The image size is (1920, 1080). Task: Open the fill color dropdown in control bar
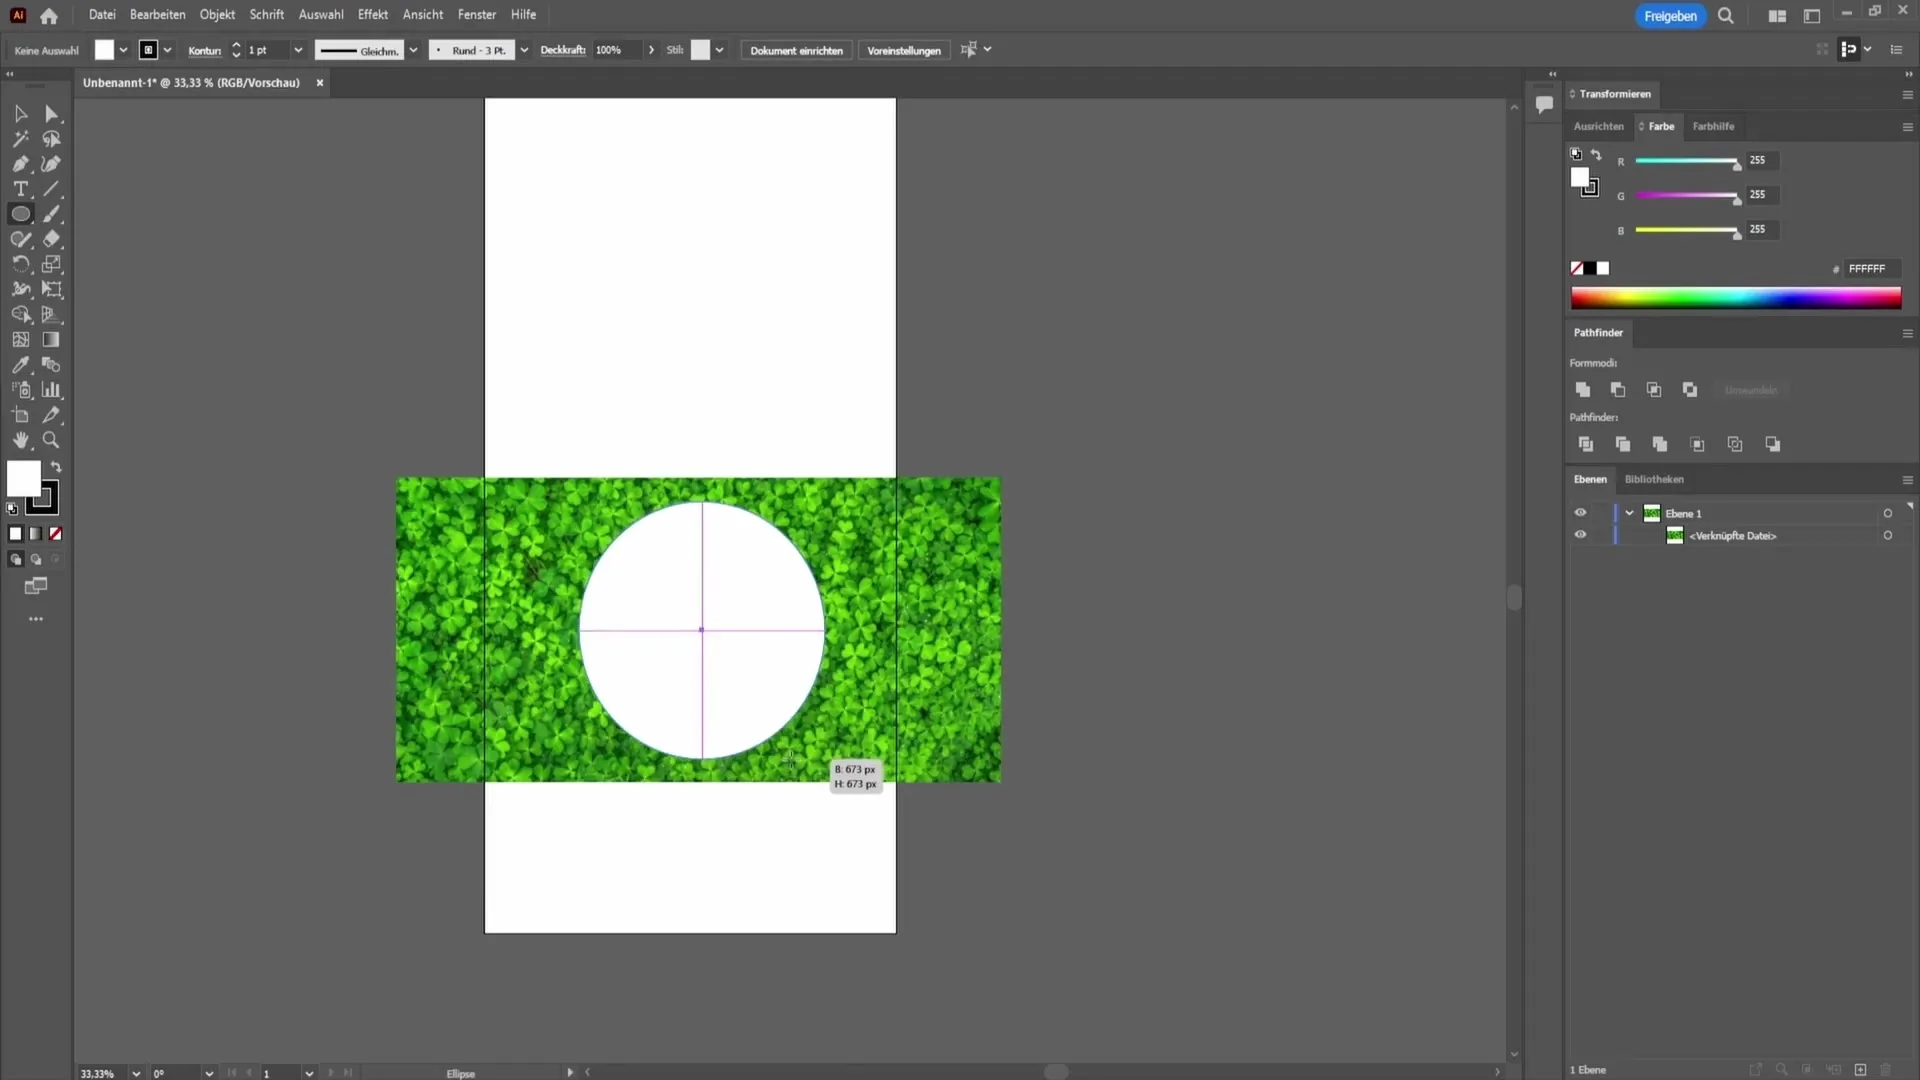pos(123,50)
